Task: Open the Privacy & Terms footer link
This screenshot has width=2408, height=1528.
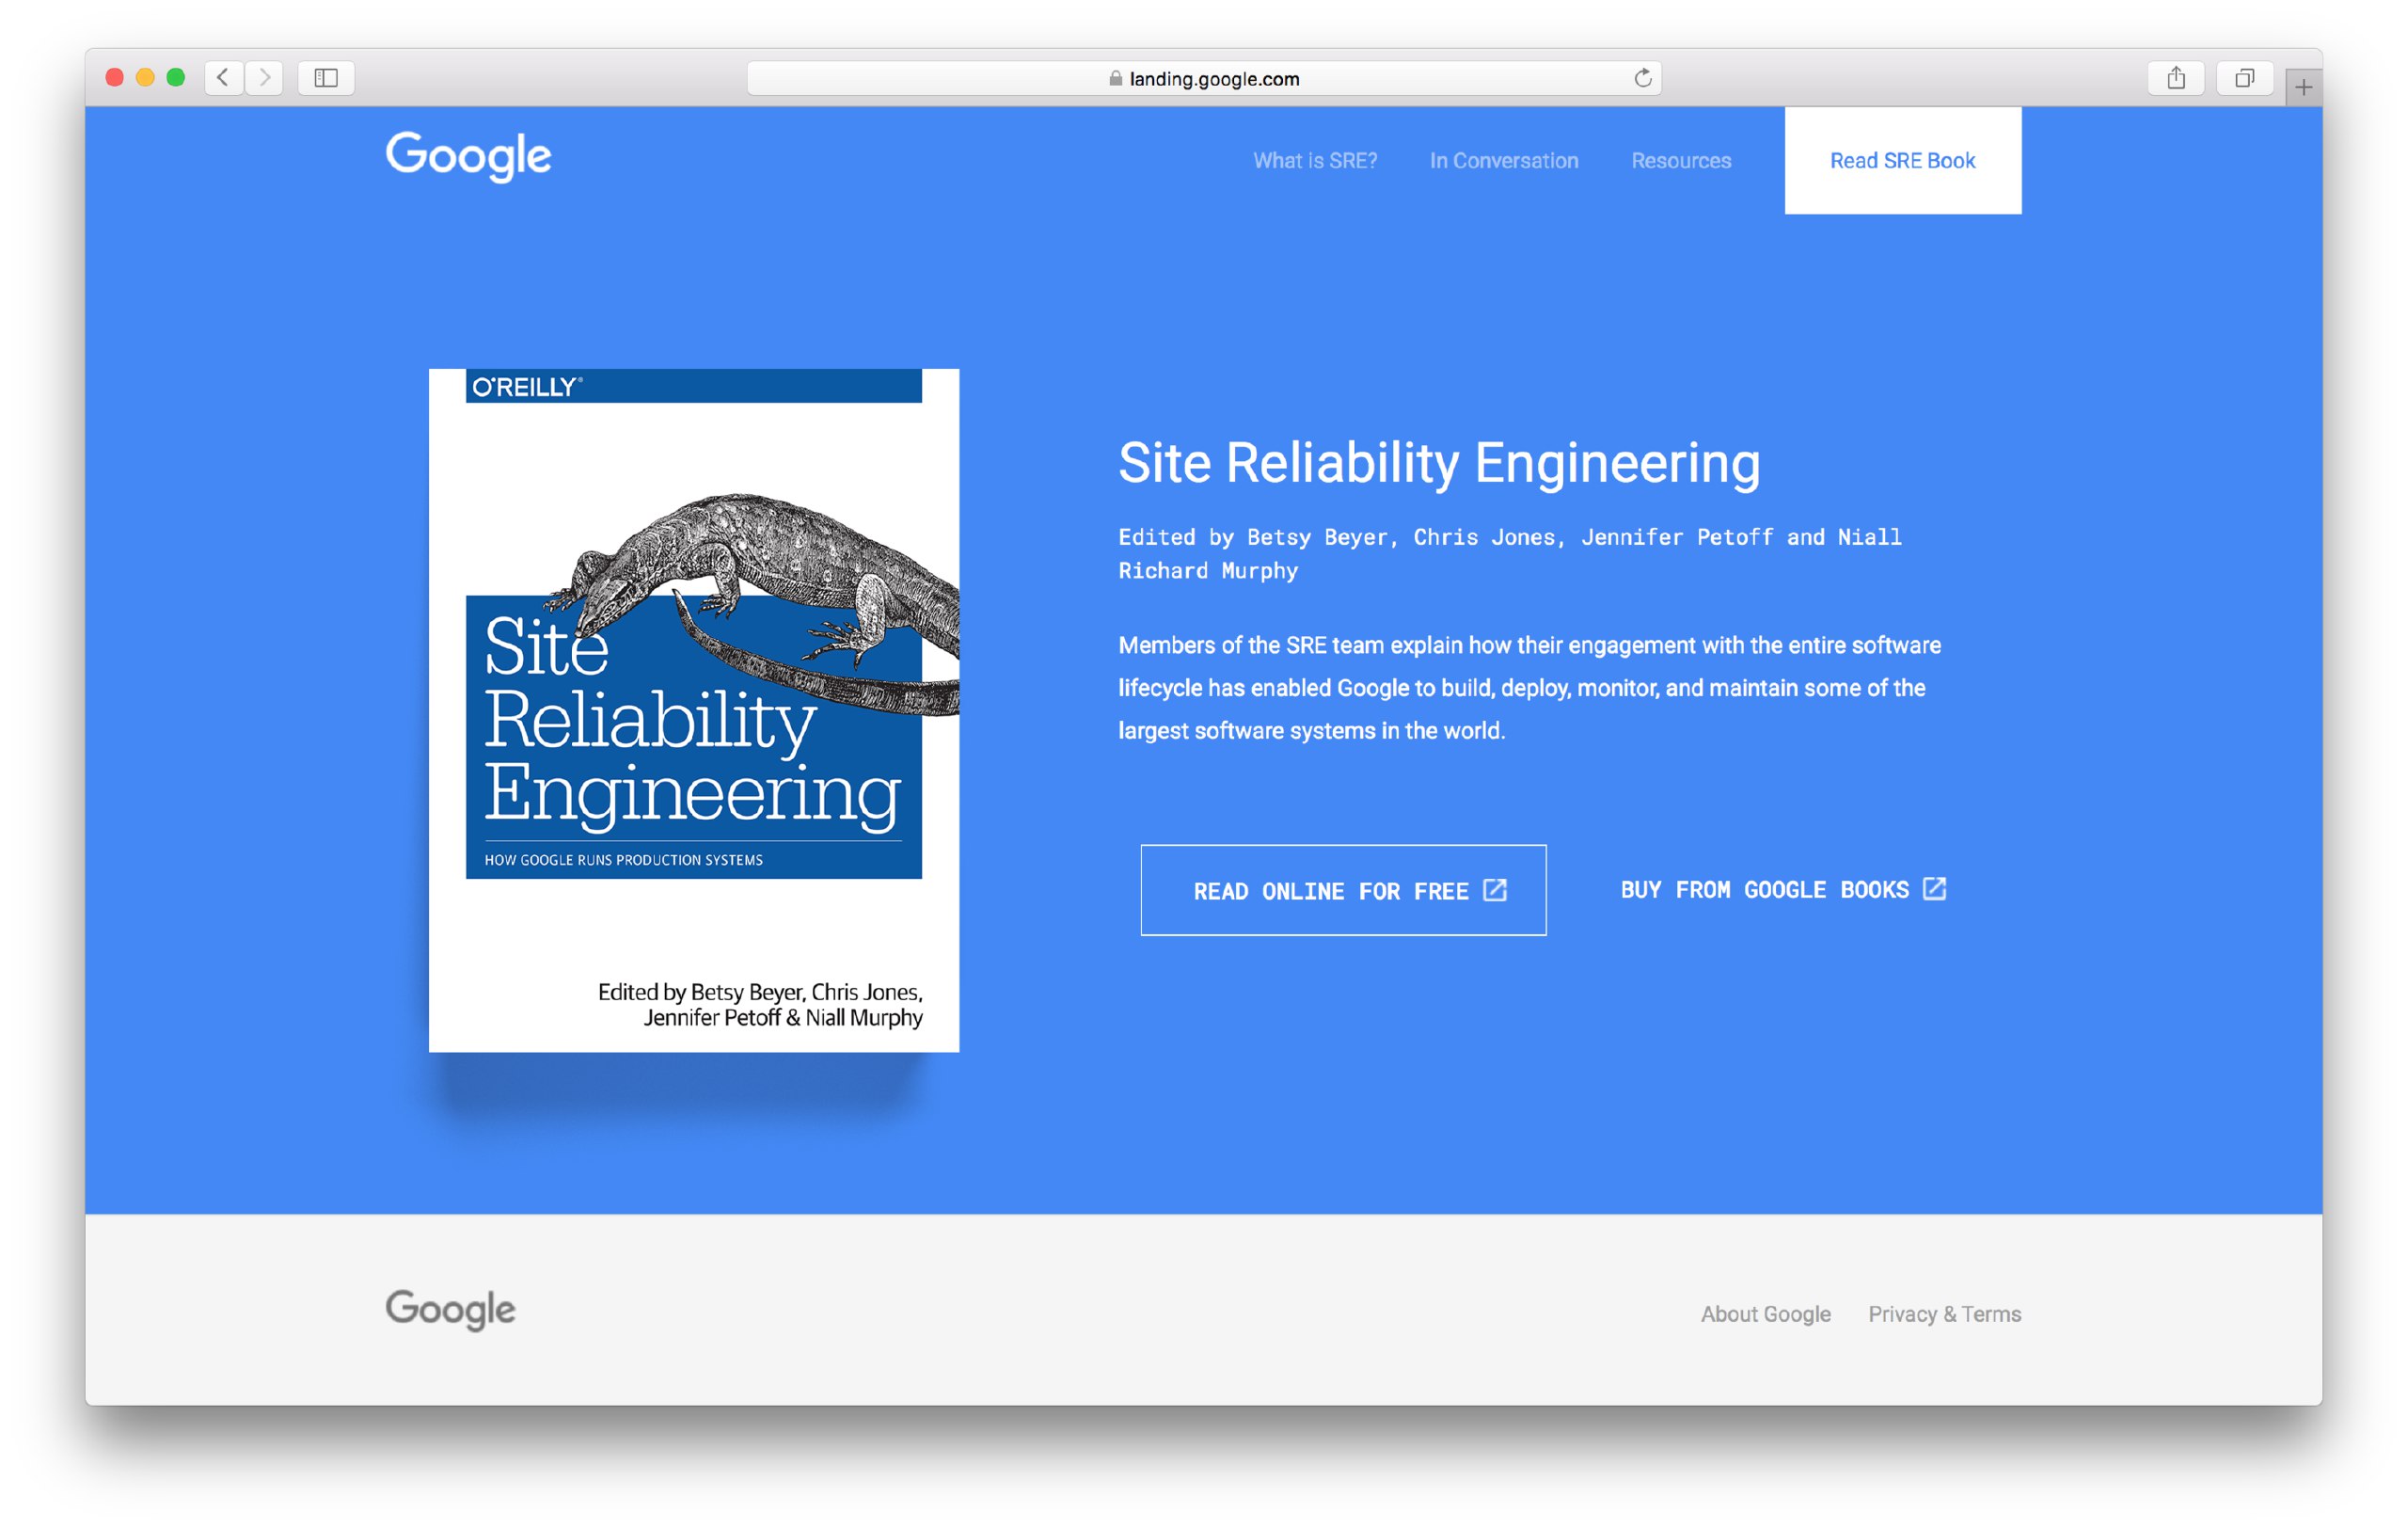Action: tap(1944, 1314)
